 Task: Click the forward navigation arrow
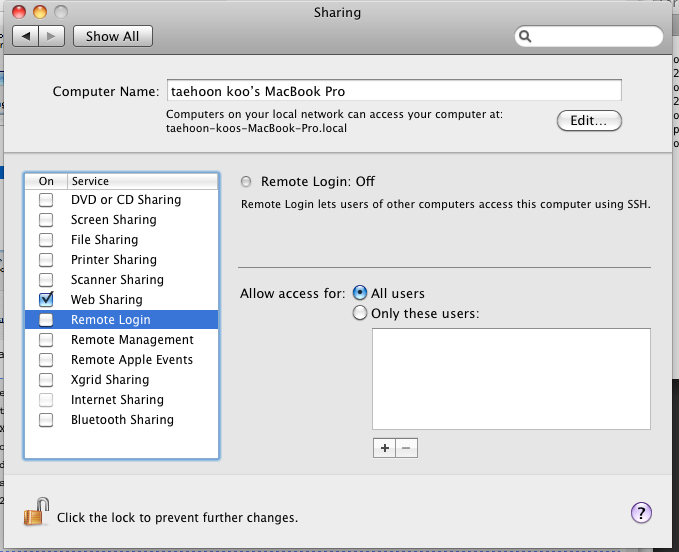tap(52, 36)
